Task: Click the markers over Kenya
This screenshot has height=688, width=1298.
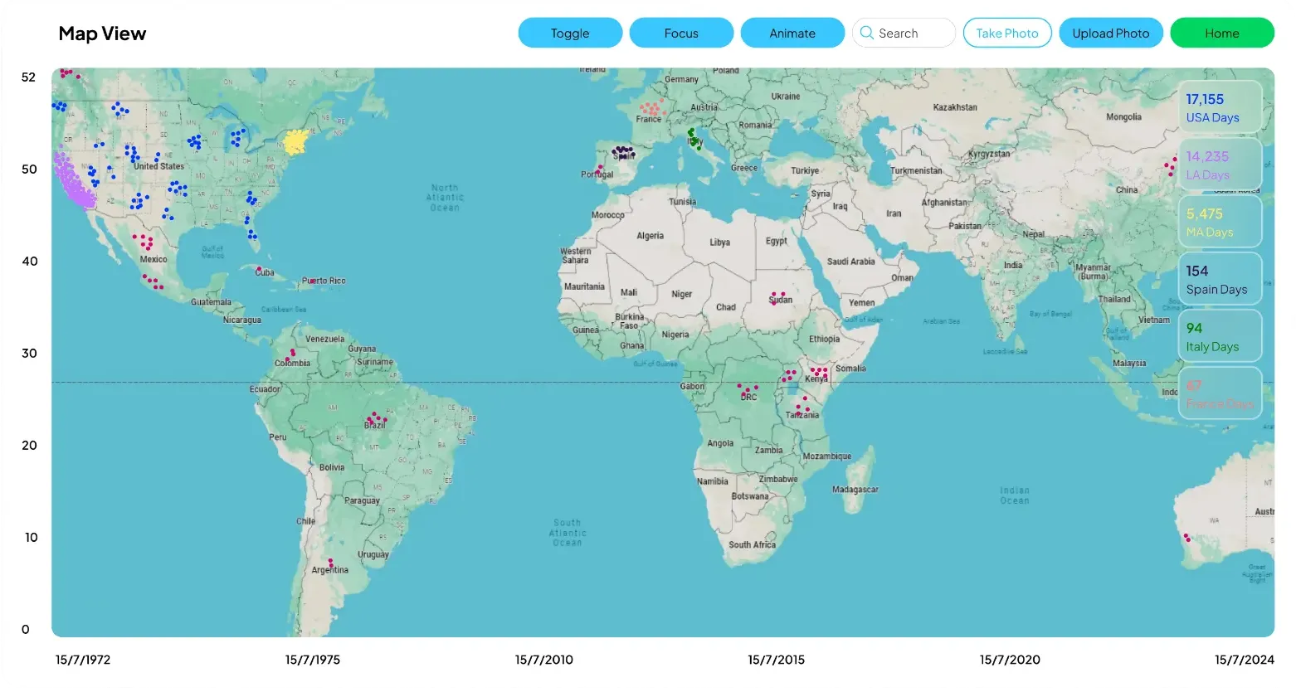Action: click(x=819, y=372)
